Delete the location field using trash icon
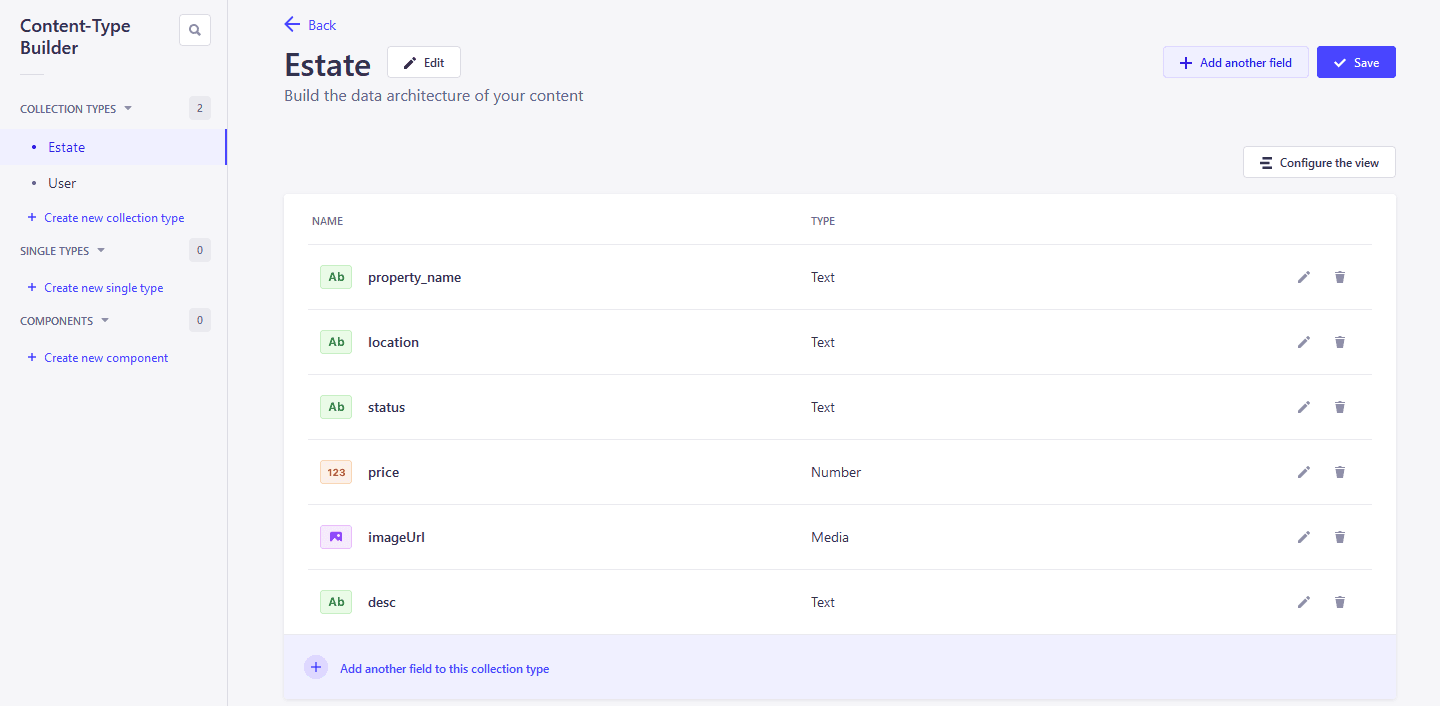This screenshot has width=1440, height=706. click(1340, 342)
